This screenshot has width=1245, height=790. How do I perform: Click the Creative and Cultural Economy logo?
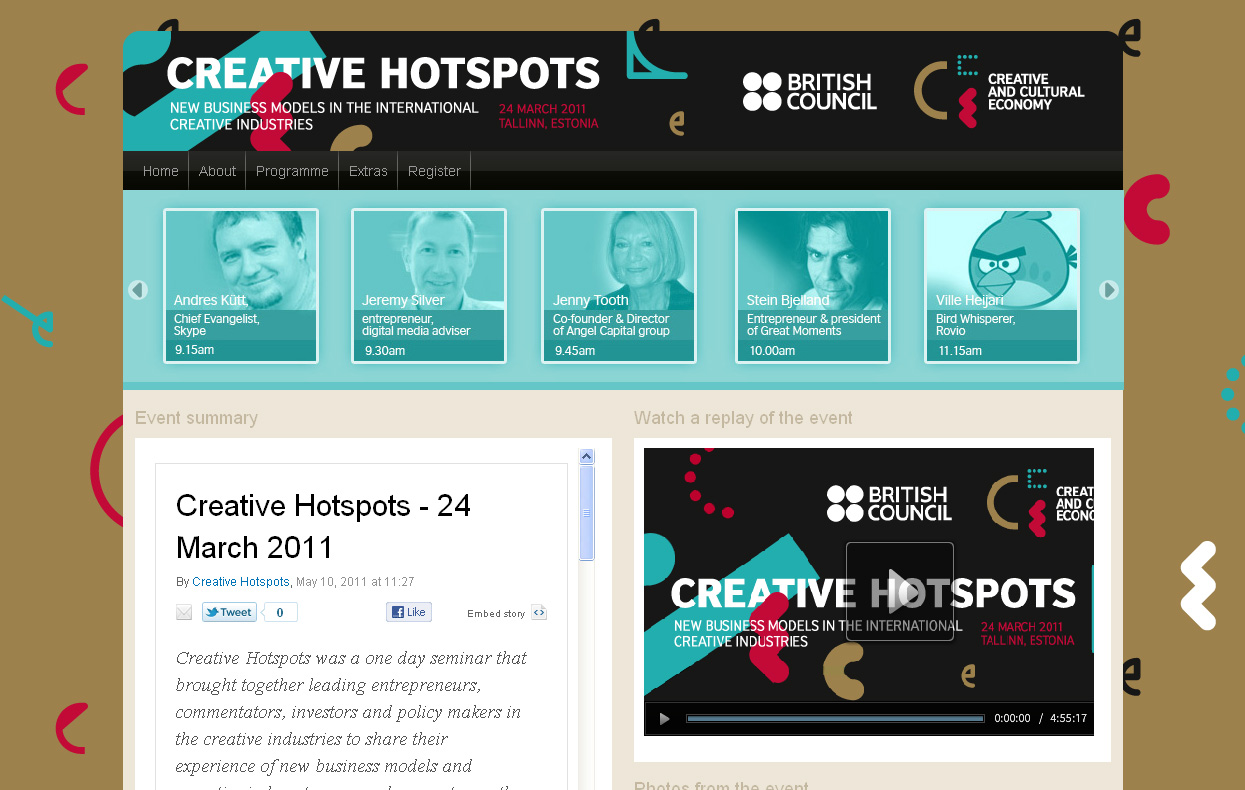999,91
